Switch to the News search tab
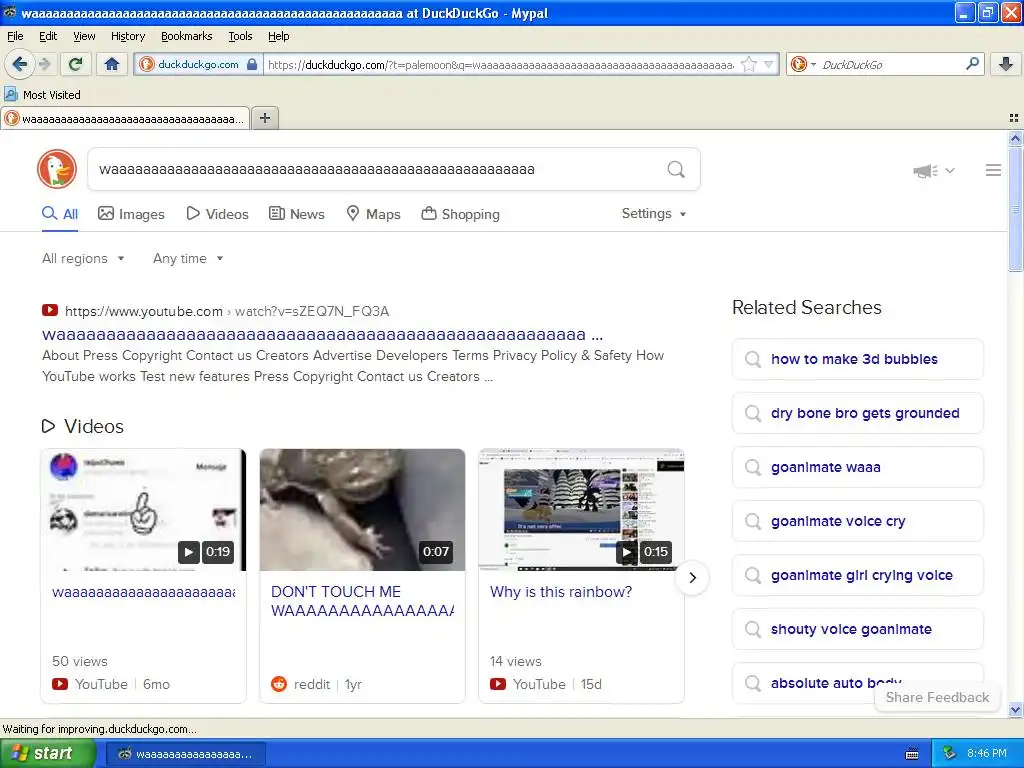The width and height of the screenshot is (1024, 768). tap(297, 214)
